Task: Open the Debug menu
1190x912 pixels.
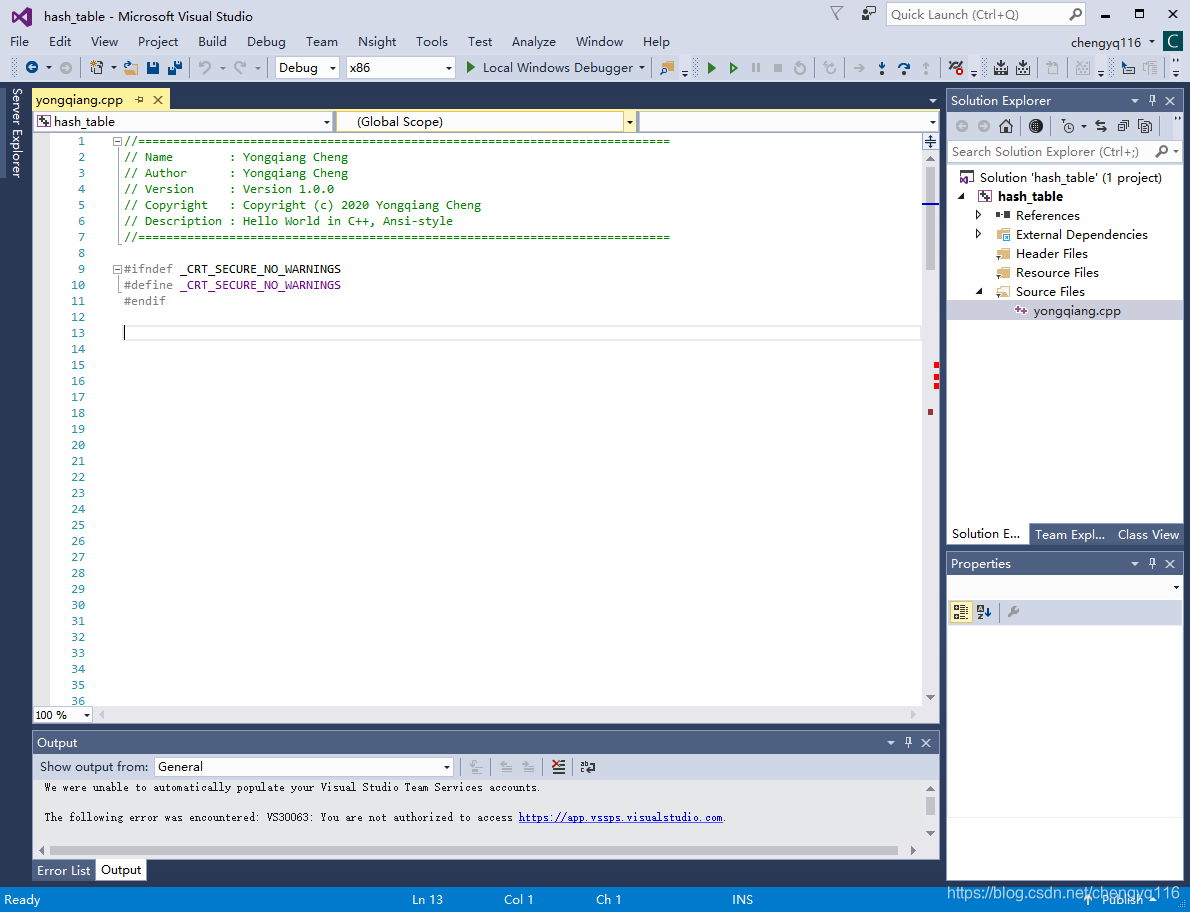Action: tap(266, 42)
